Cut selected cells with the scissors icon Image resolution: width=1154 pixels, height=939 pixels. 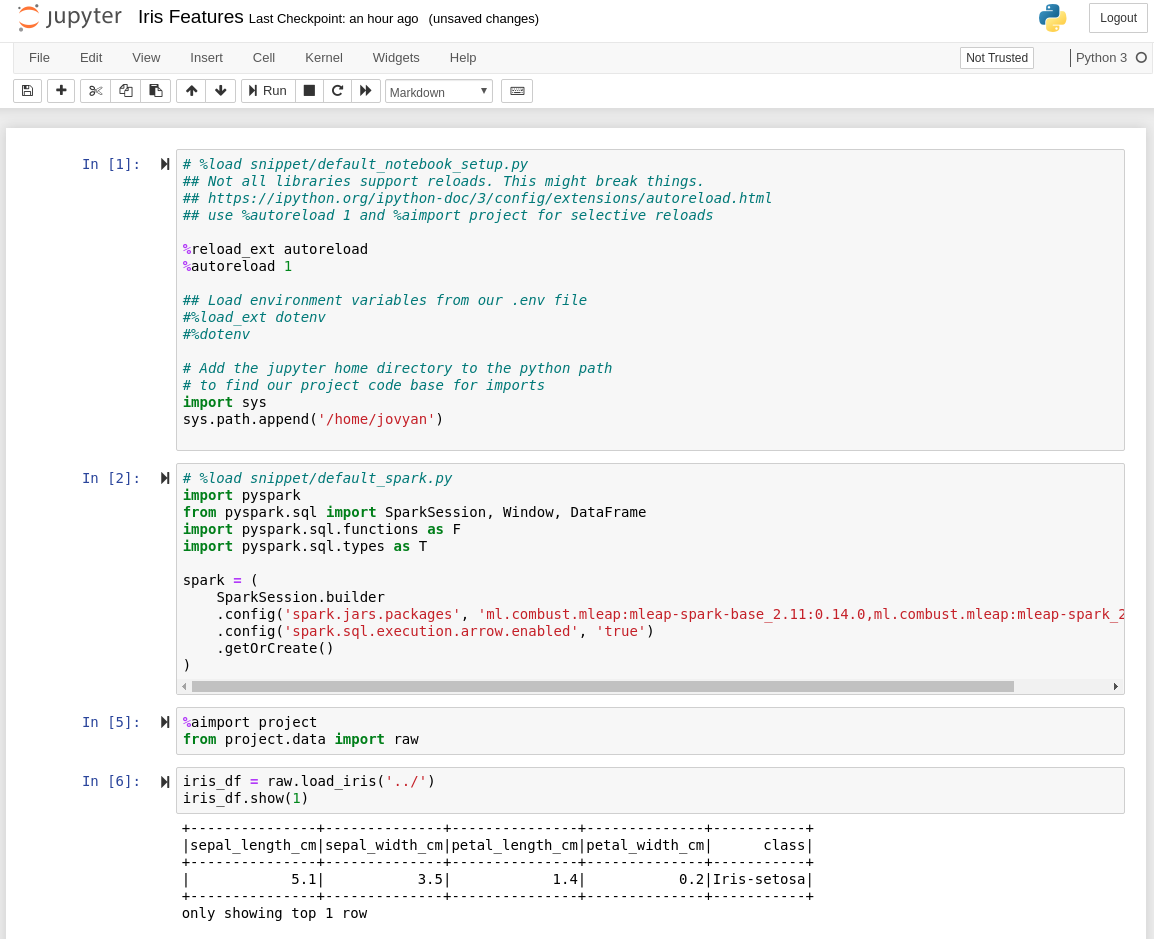click(95, 91)
